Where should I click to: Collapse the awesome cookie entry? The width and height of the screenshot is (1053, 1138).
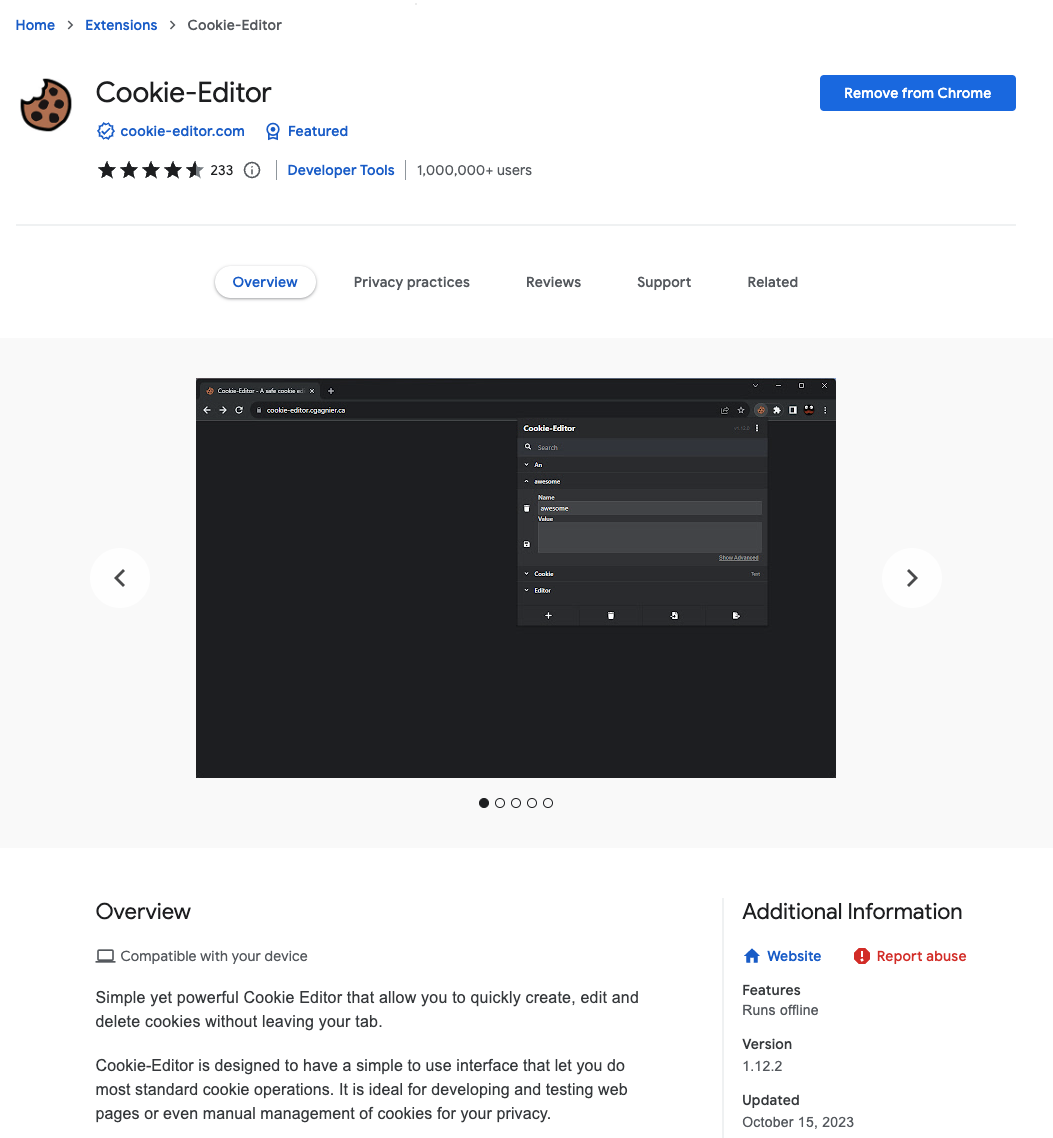[525, 481]
